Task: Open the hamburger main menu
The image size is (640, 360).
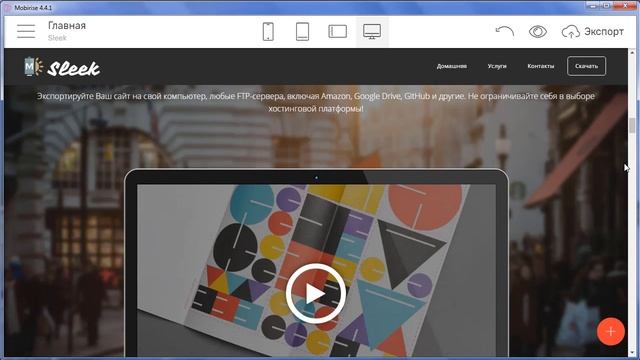Action: (26, 31)
